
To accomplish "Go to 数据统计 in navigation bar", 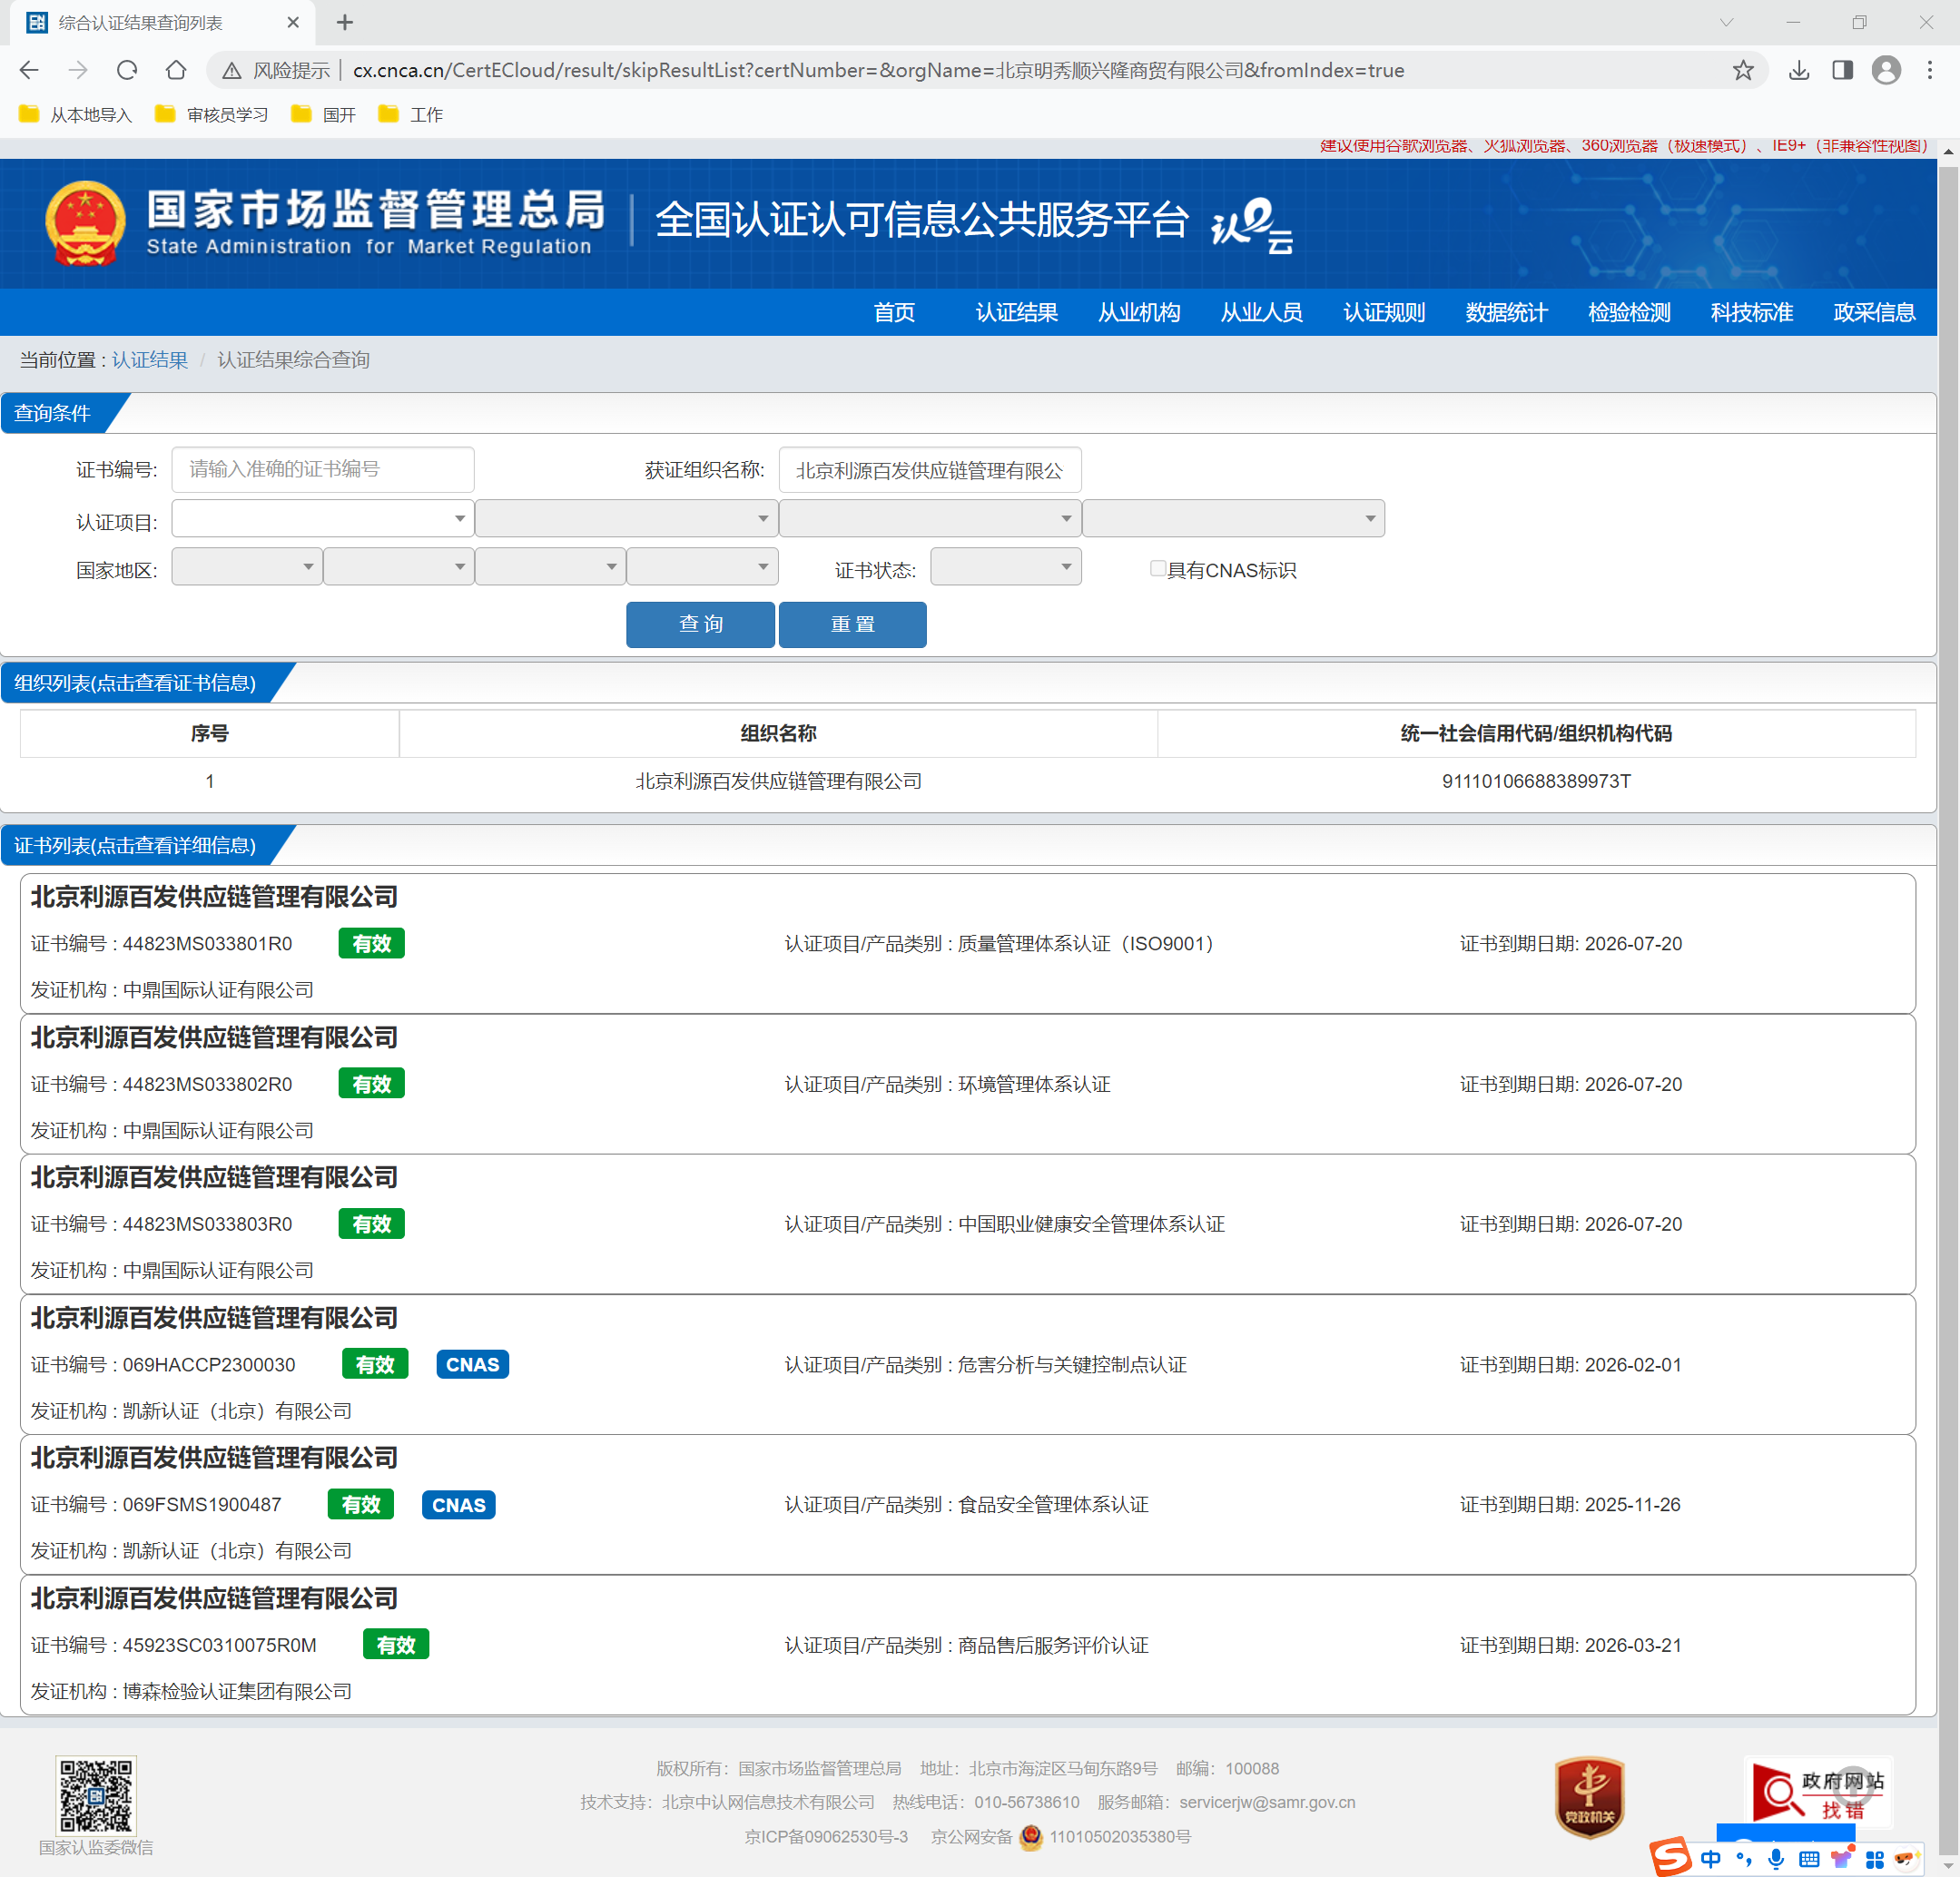I will (1506, 312).
